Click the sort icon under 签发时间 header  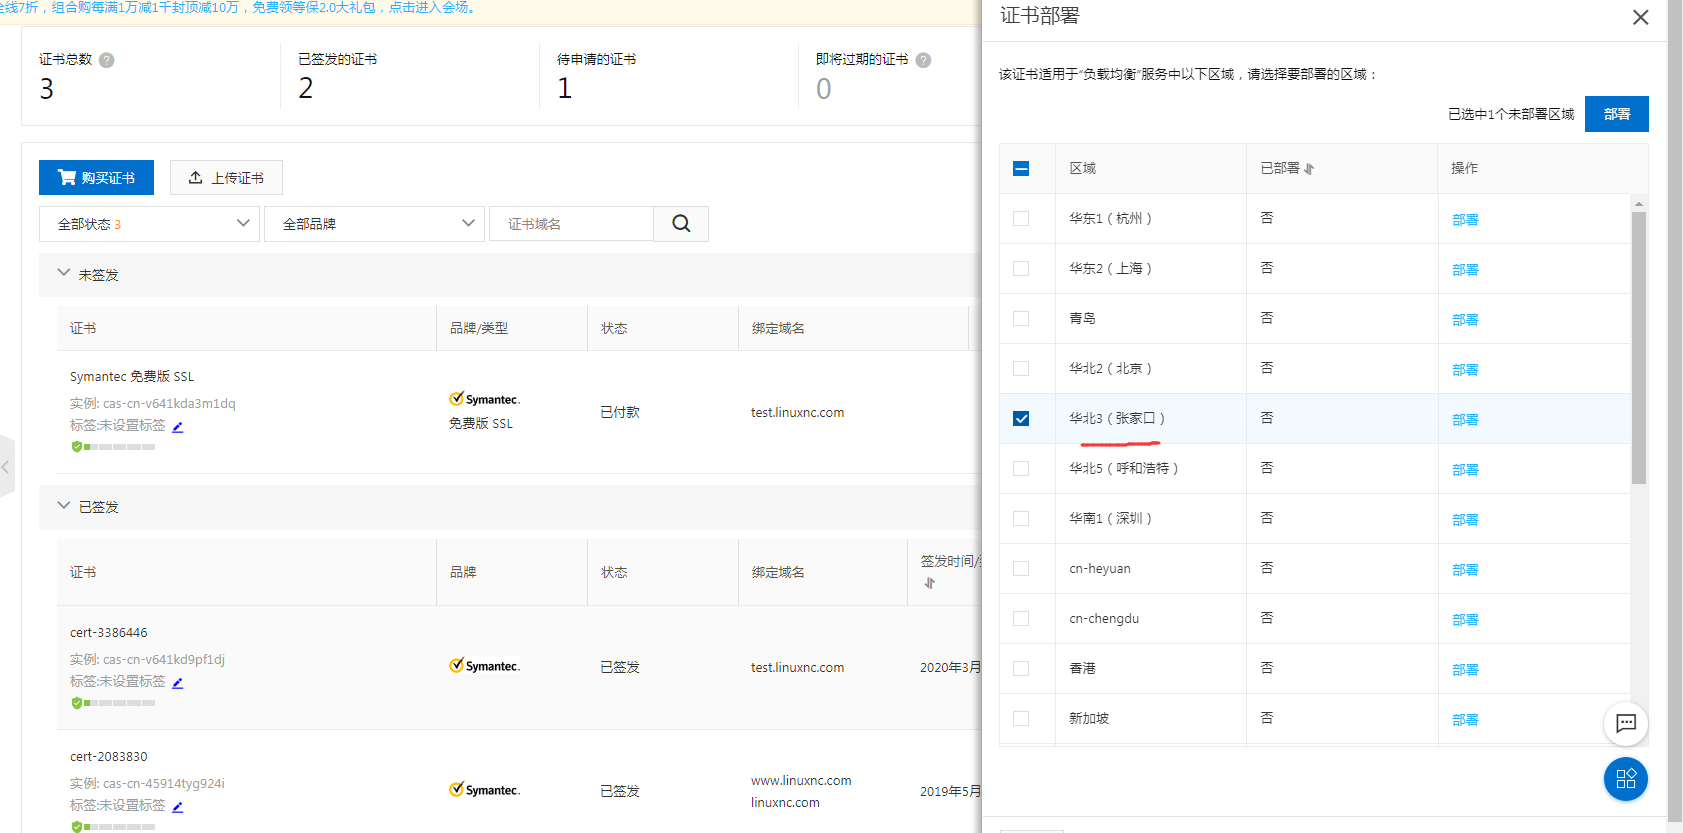[x=929, y=583]
